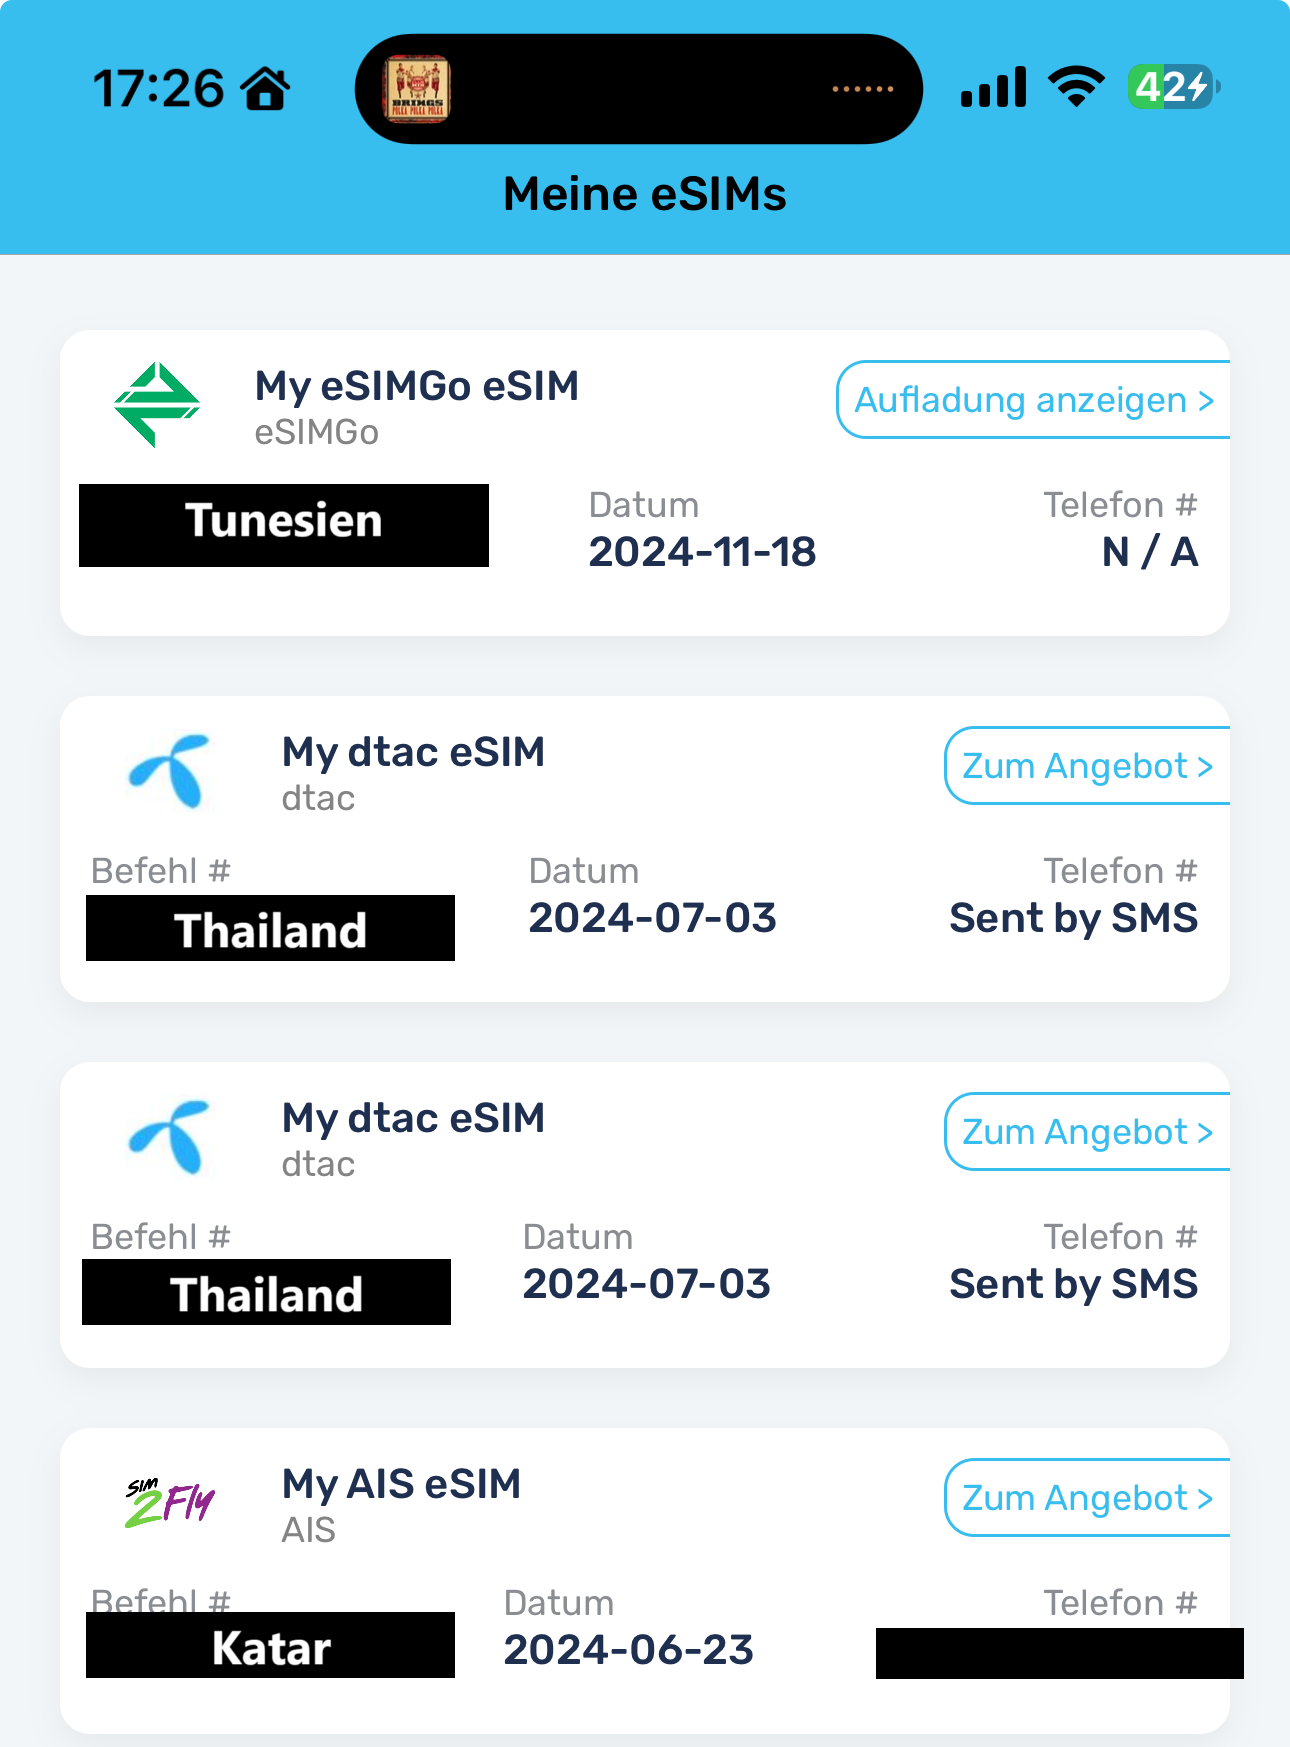The width and height of the screenshot is (1290, 1747).
Task: Tap the Meine eSIMs header title
Action: (x=645, y=194)
